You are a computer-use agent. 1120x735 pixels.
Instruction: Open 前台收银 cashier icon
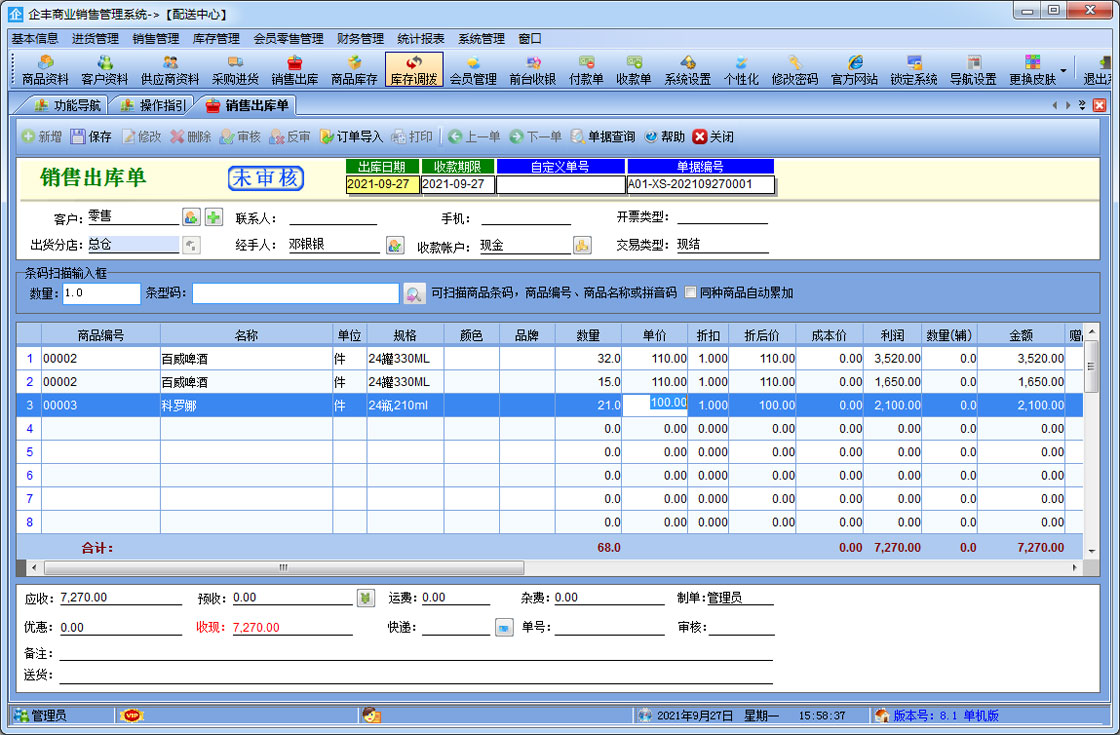(x=532, y=69)
